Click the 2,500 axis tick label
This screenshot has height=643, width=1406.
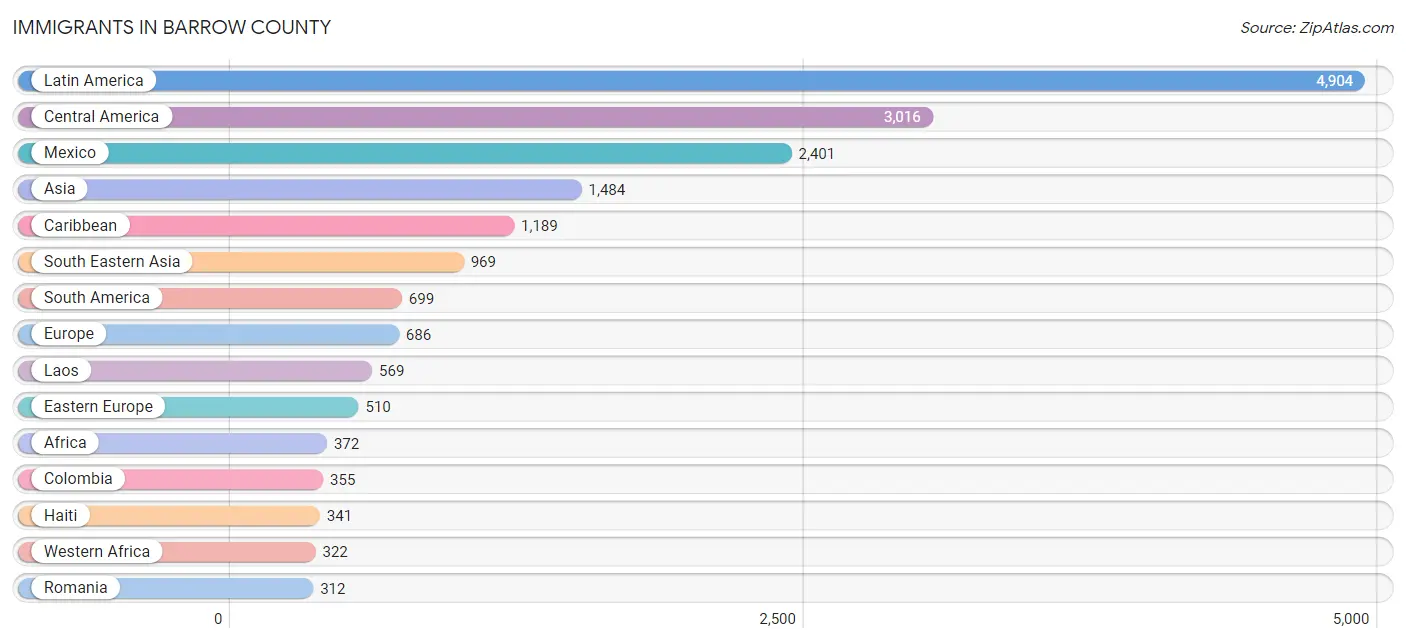[x=777, y=619]
